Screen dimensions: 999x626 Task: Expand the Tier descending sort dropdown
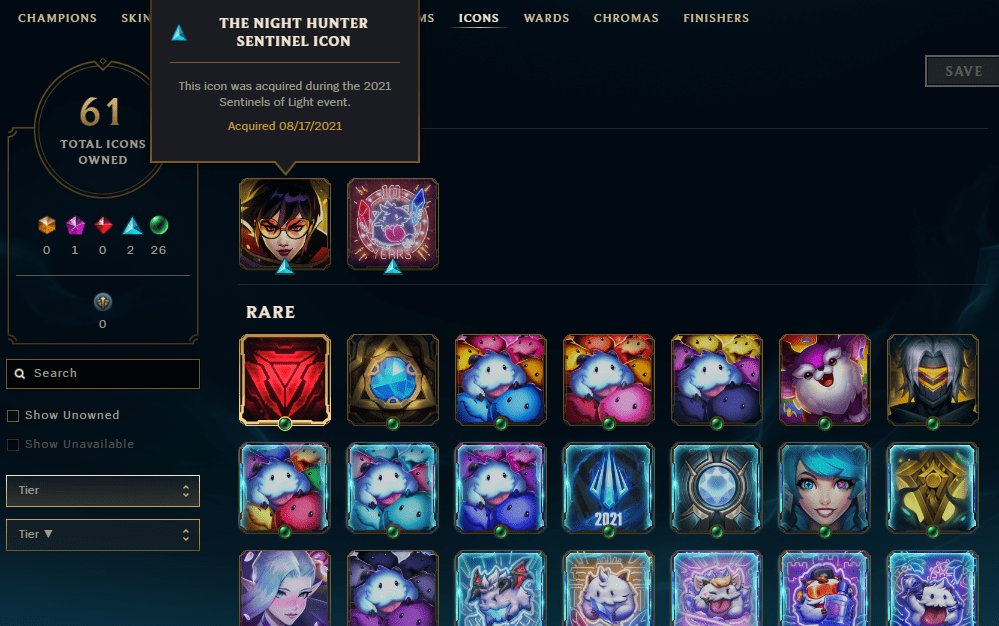[x=103, y=534]
